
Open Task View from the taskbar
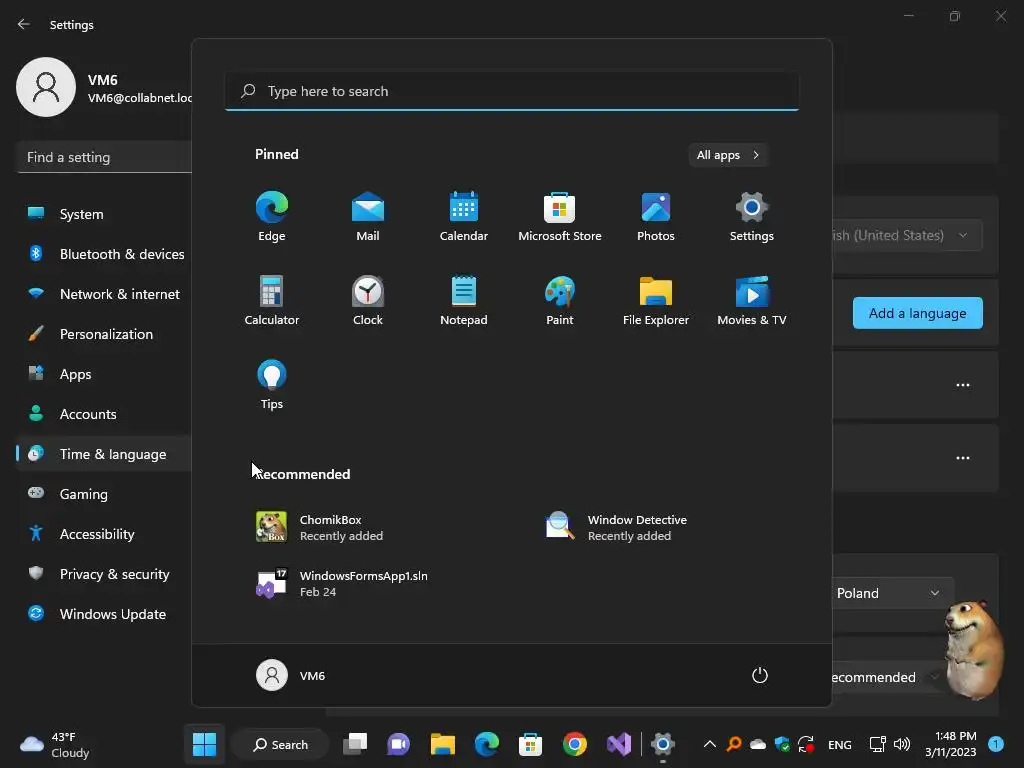pos(355,744)
